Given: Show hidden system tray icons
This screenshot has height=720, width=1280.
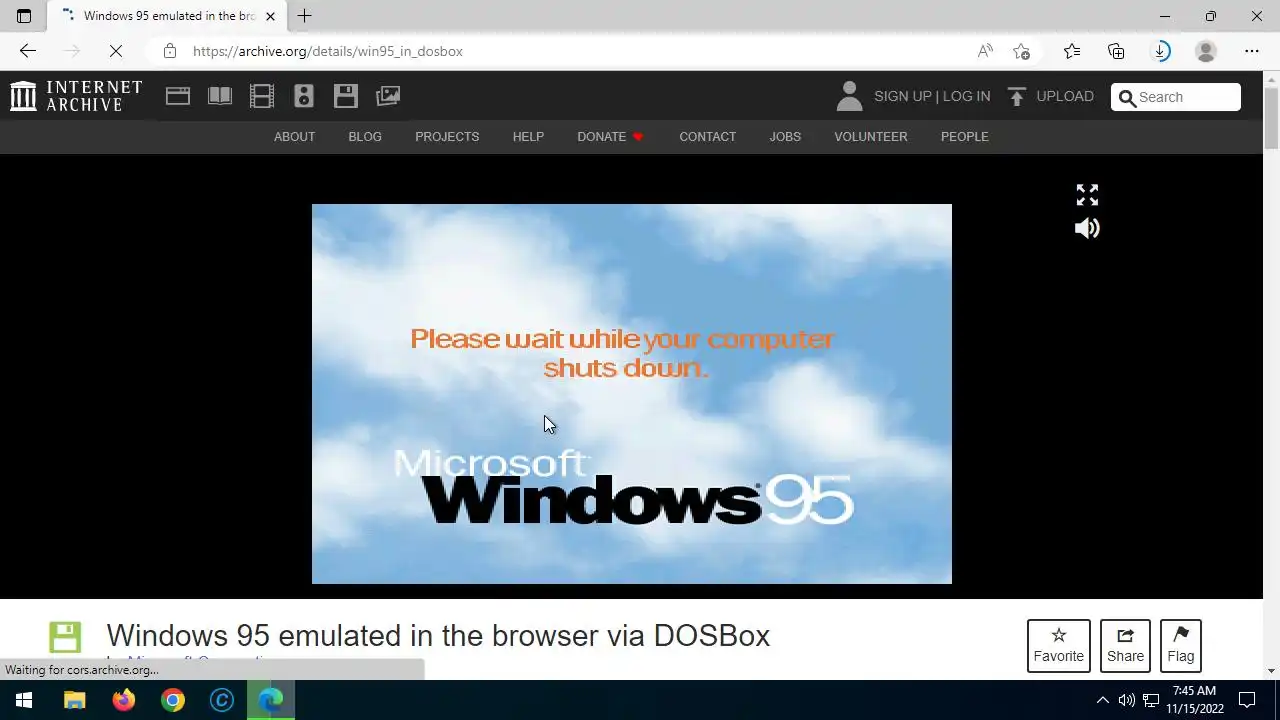Looking at the screenshot, I should point(1103,700).
